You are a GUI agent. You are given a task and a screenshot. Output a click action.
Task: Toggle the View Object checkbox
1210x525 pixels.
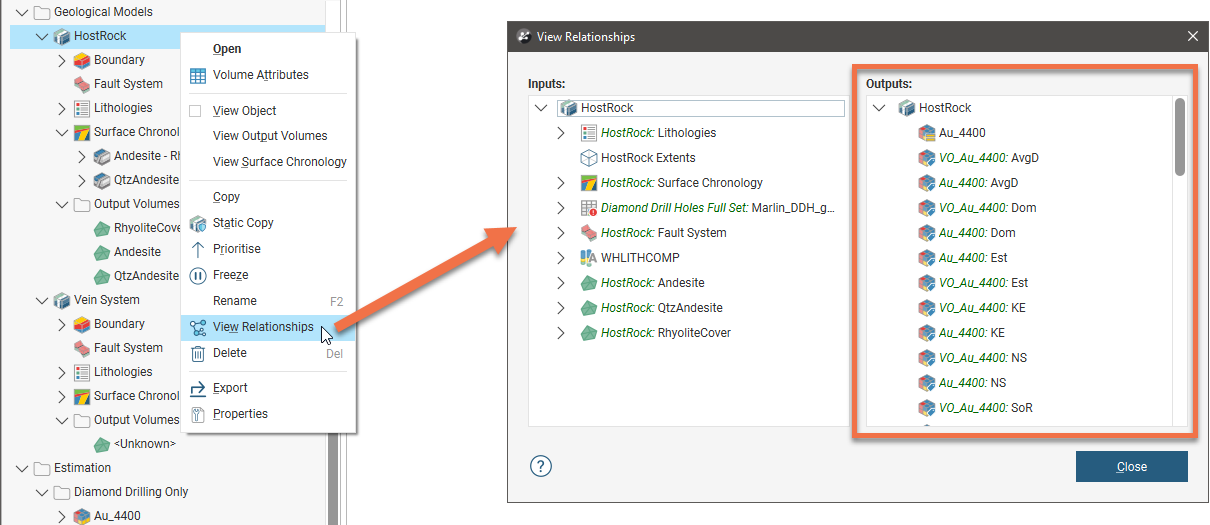(x=195, y=111)
